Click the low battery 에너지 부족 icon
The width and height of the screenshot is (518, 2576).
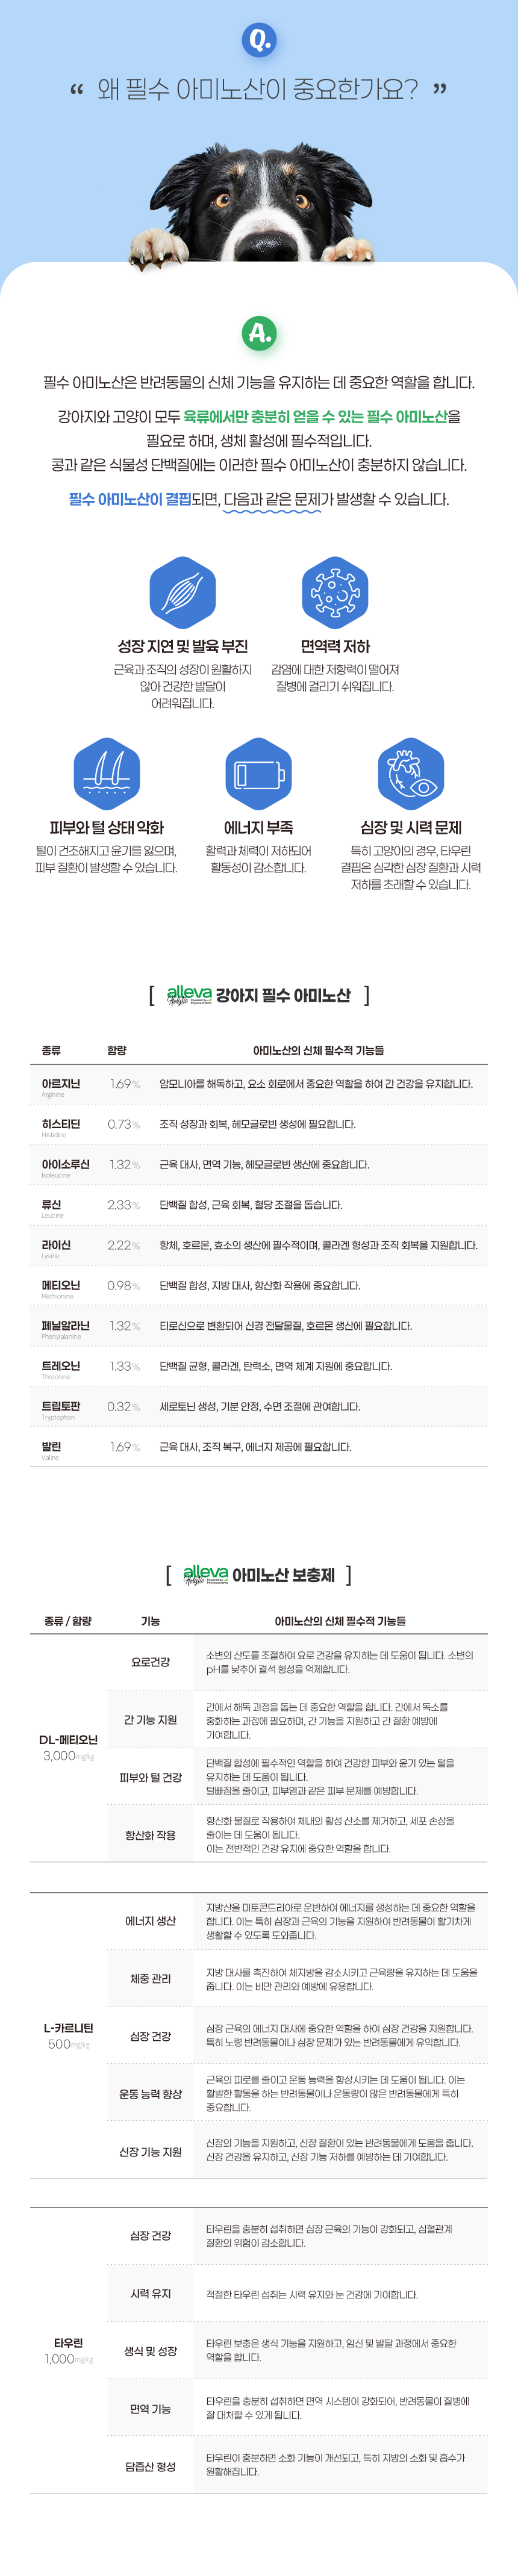click(259, 773)
